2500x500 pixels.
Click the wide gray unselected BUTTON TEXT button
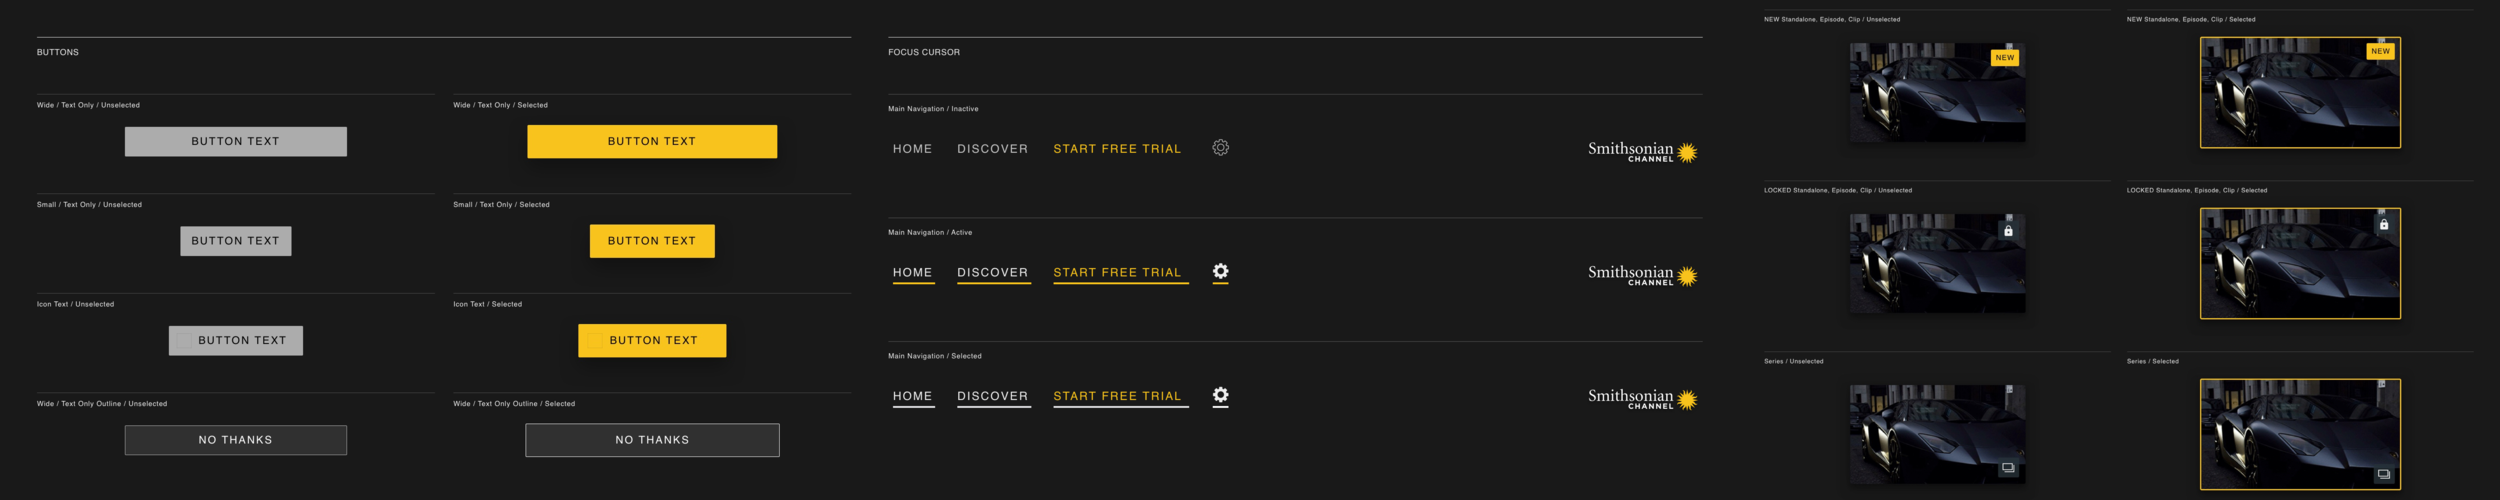coord(236,141)
